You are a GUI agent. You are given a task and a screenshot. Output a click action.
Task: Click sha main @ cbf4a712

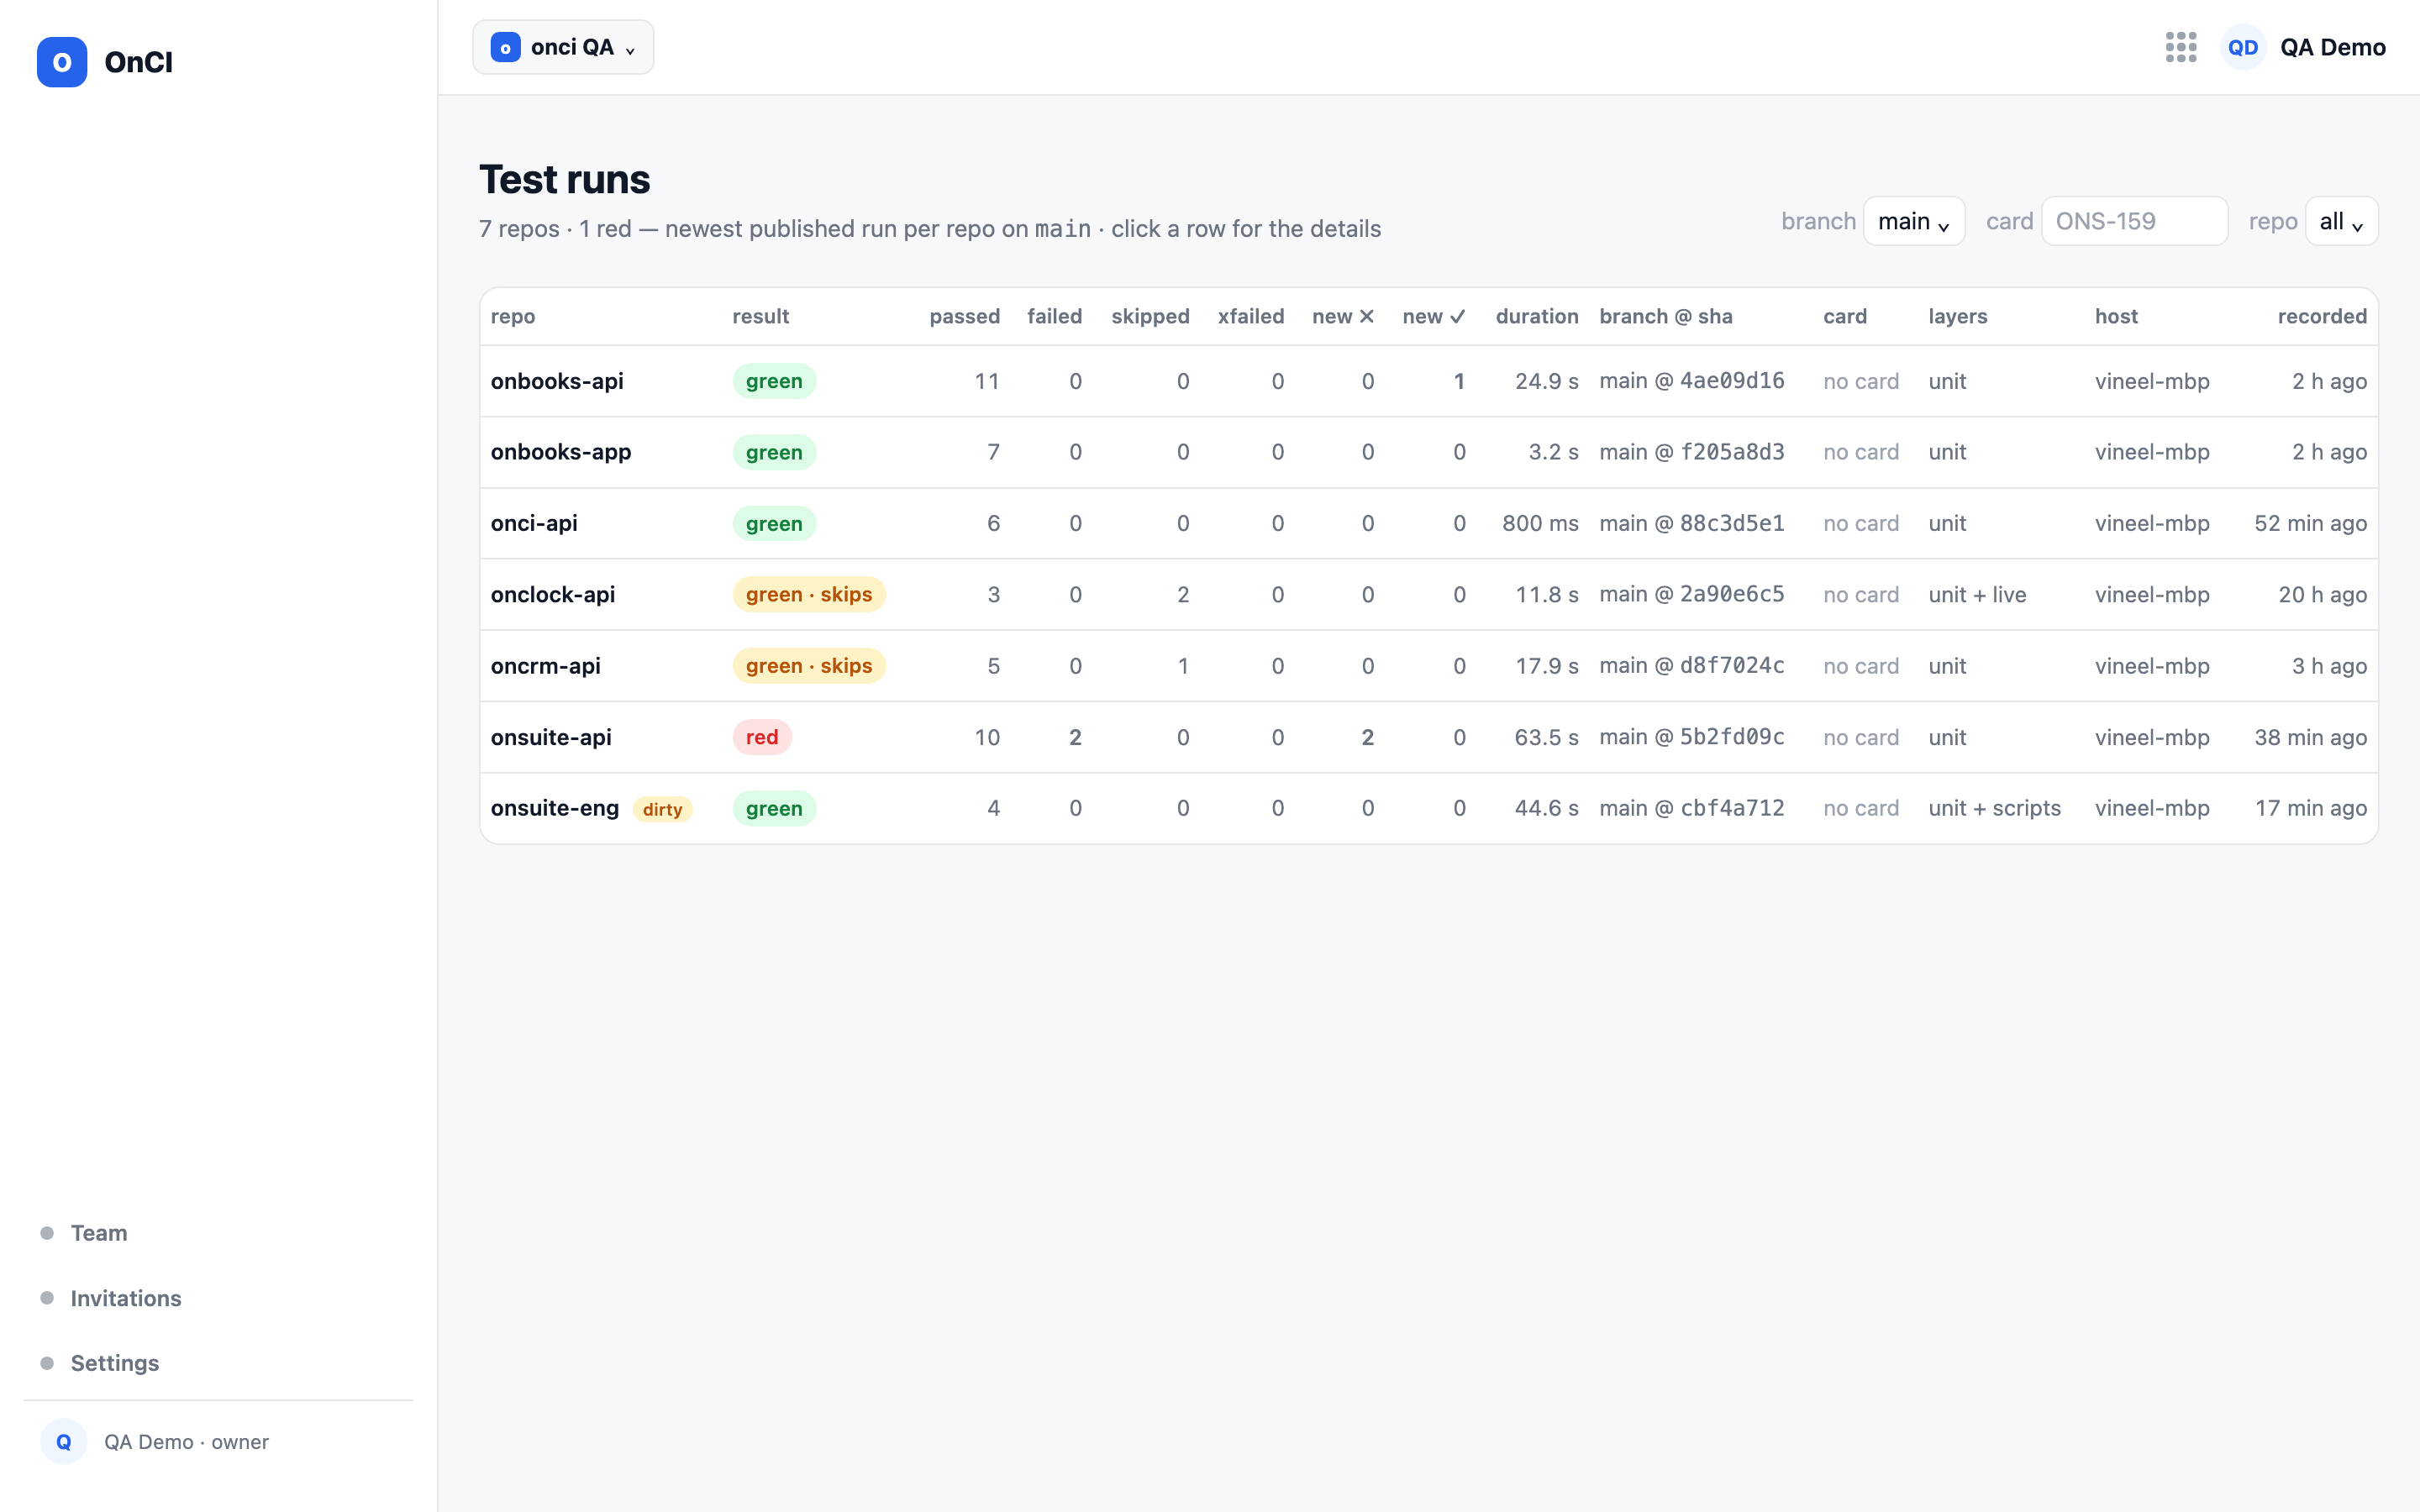[1692, 808]
